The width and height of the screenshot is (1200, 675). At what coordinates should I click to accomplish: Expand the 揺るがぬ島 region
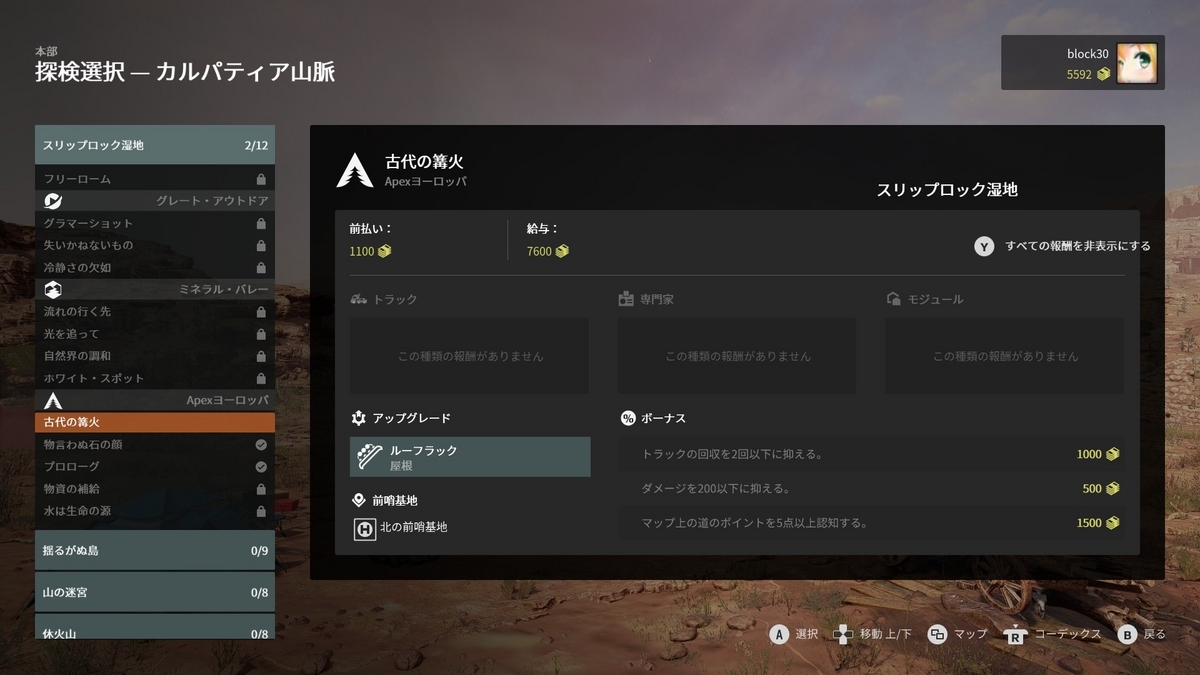click(x=155, y=550)
